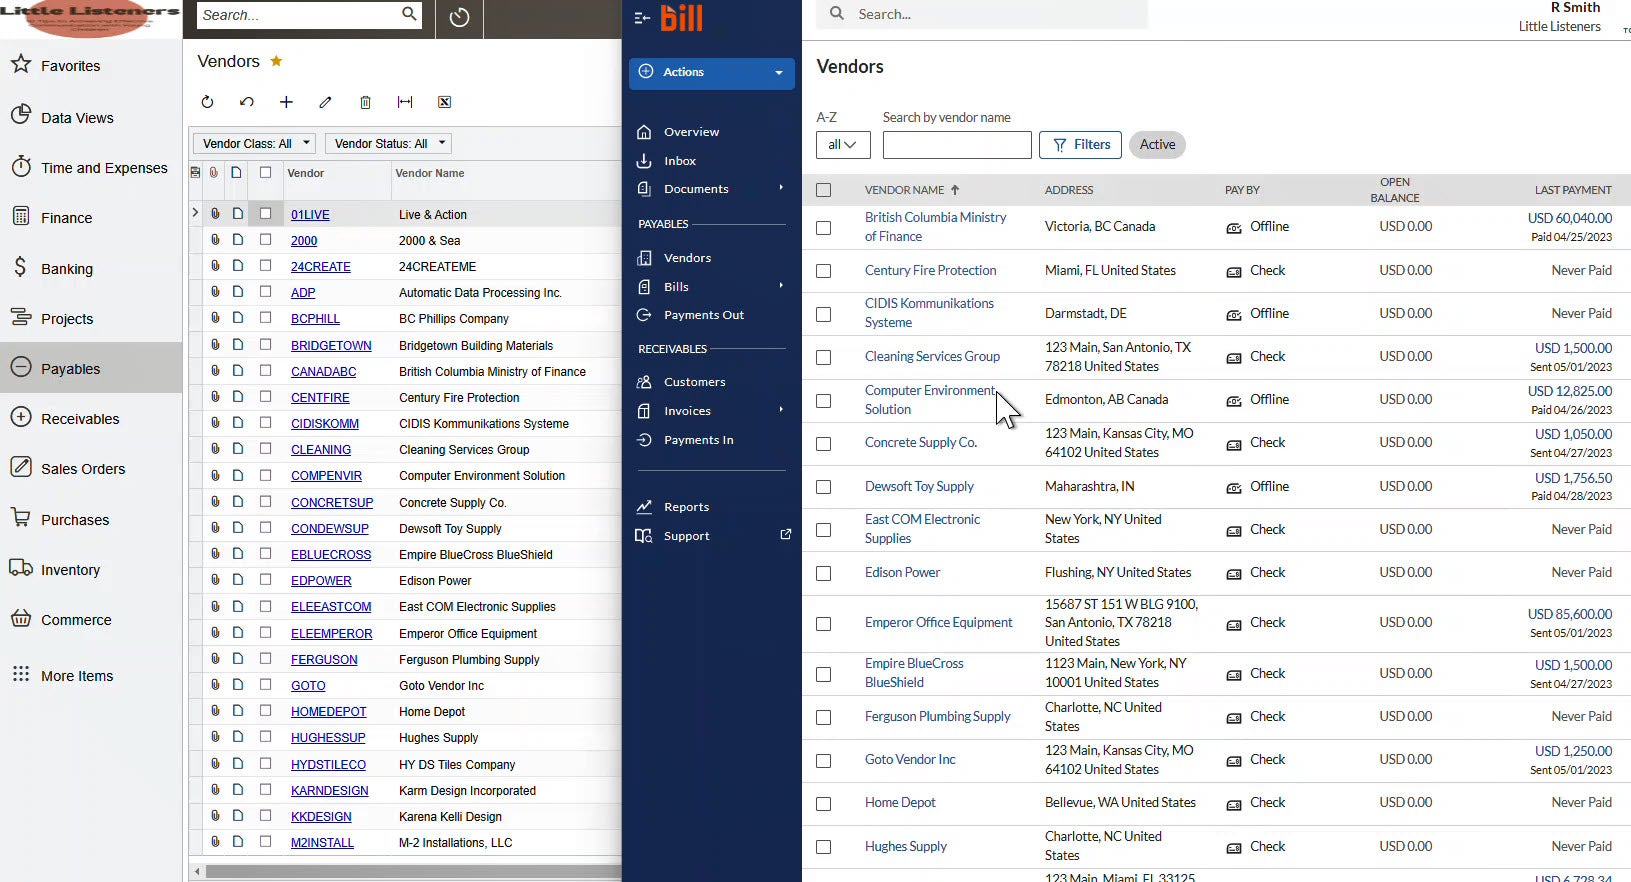The width and height of the screenshot is (1631, 882).
Task: Open the A-Z all dropdown
Action: click(x=843, y=145)
